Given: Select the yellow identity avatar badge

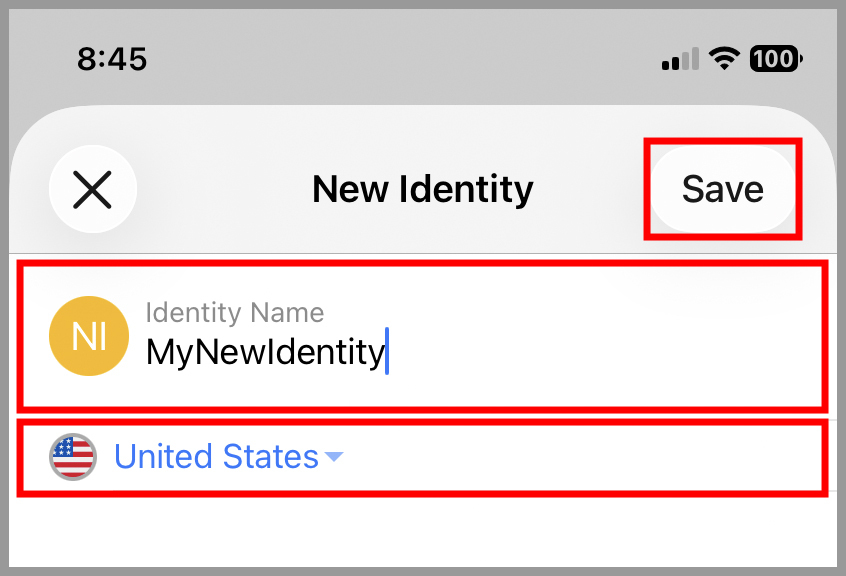Looking at the screenshot, I should (x=89, y=336).
